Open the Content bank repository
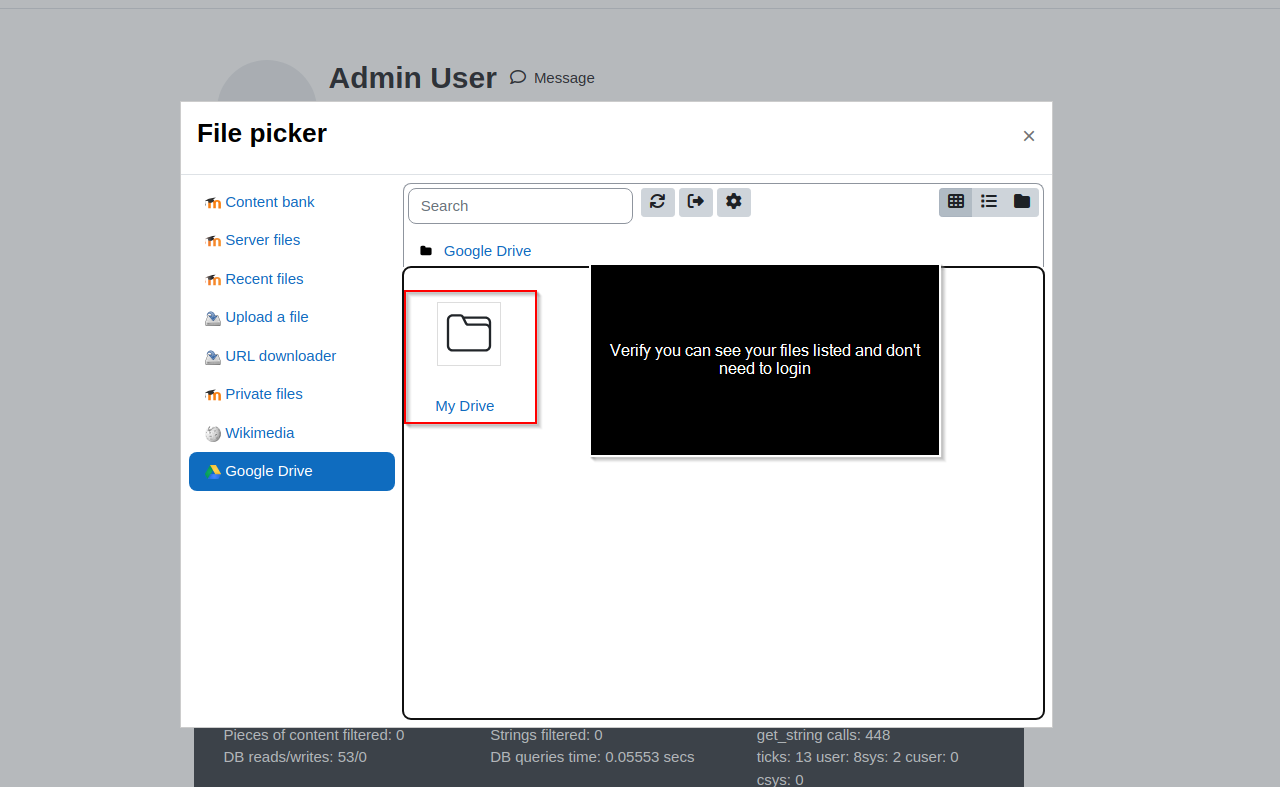The image size is (1280, 787). coord(292,202)
